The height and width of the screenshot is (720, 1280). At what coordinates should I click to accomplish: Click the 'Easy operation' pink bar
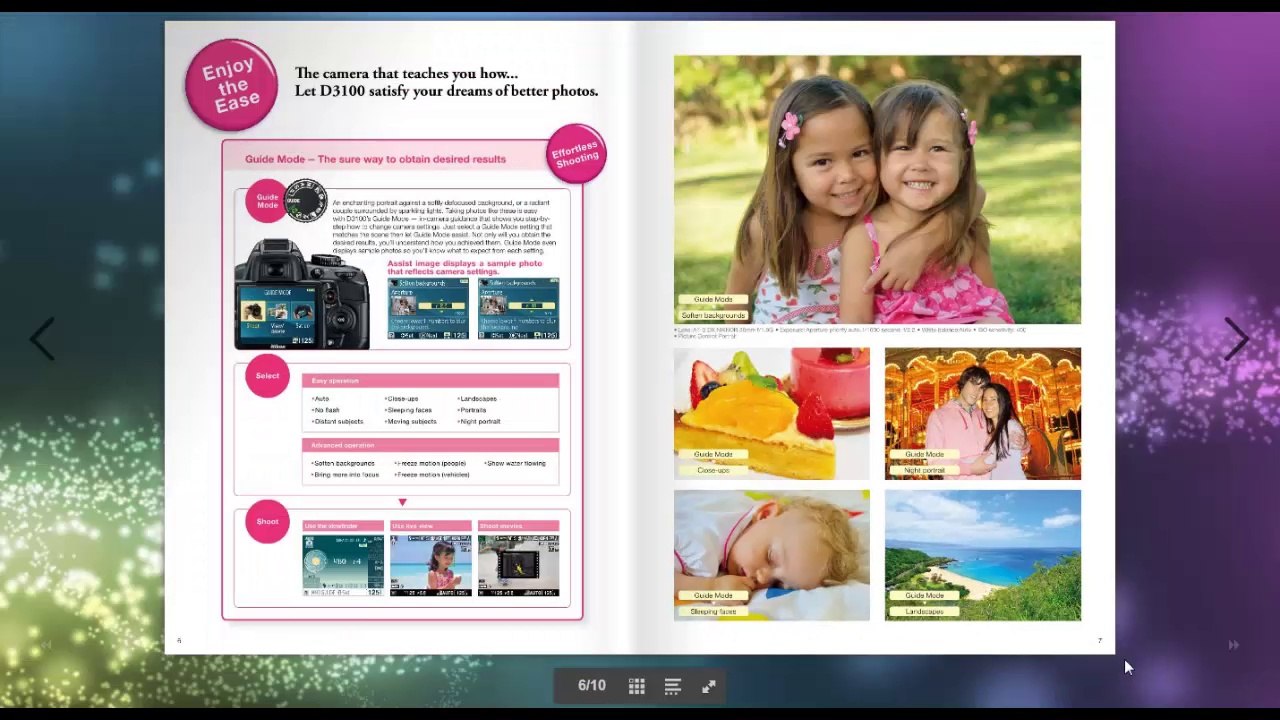[430, 381]
